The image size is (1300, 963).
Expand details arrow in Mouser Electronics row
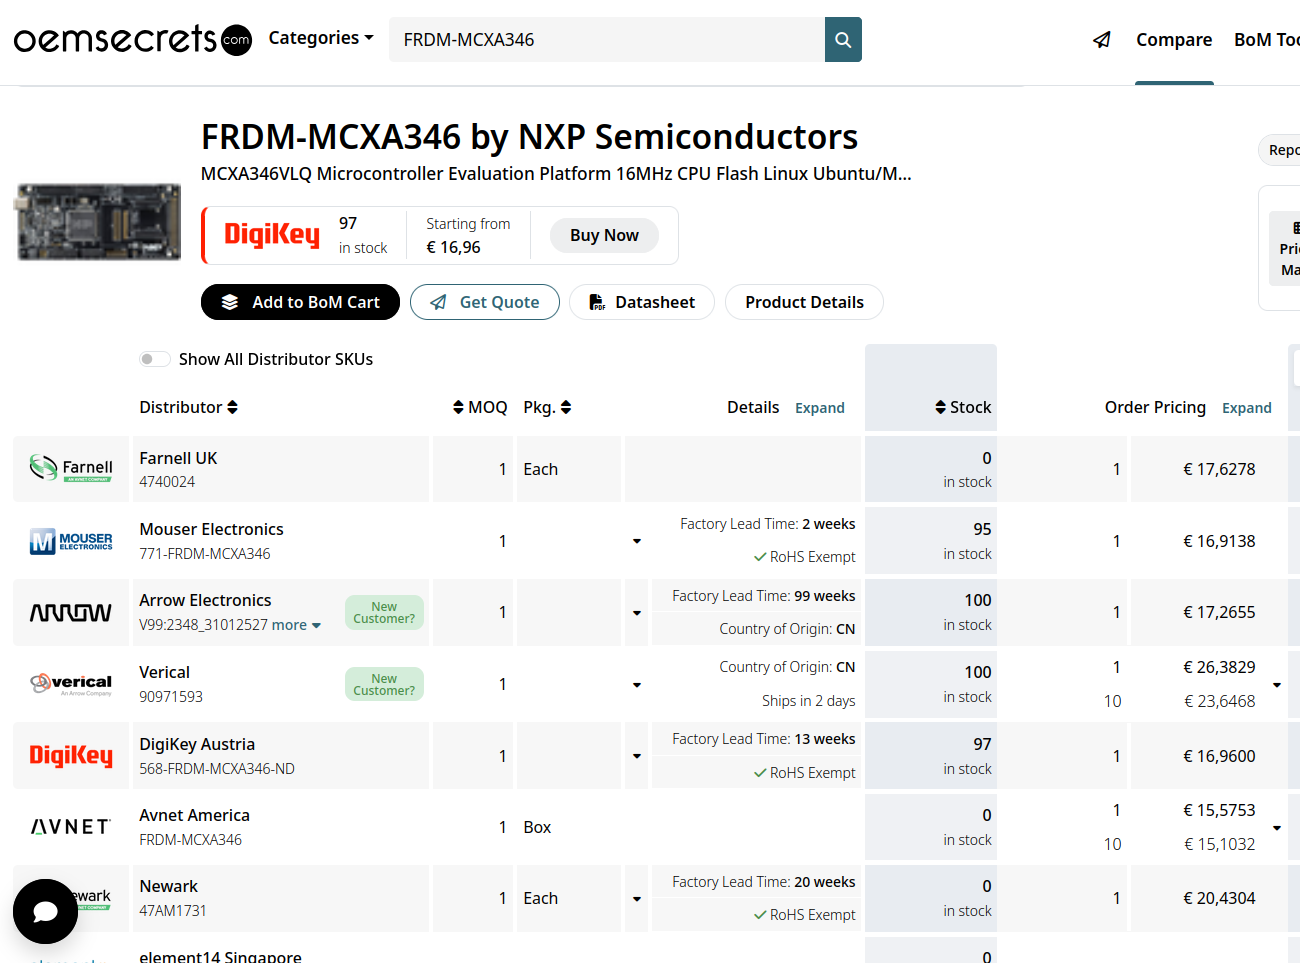click(637, 541)
